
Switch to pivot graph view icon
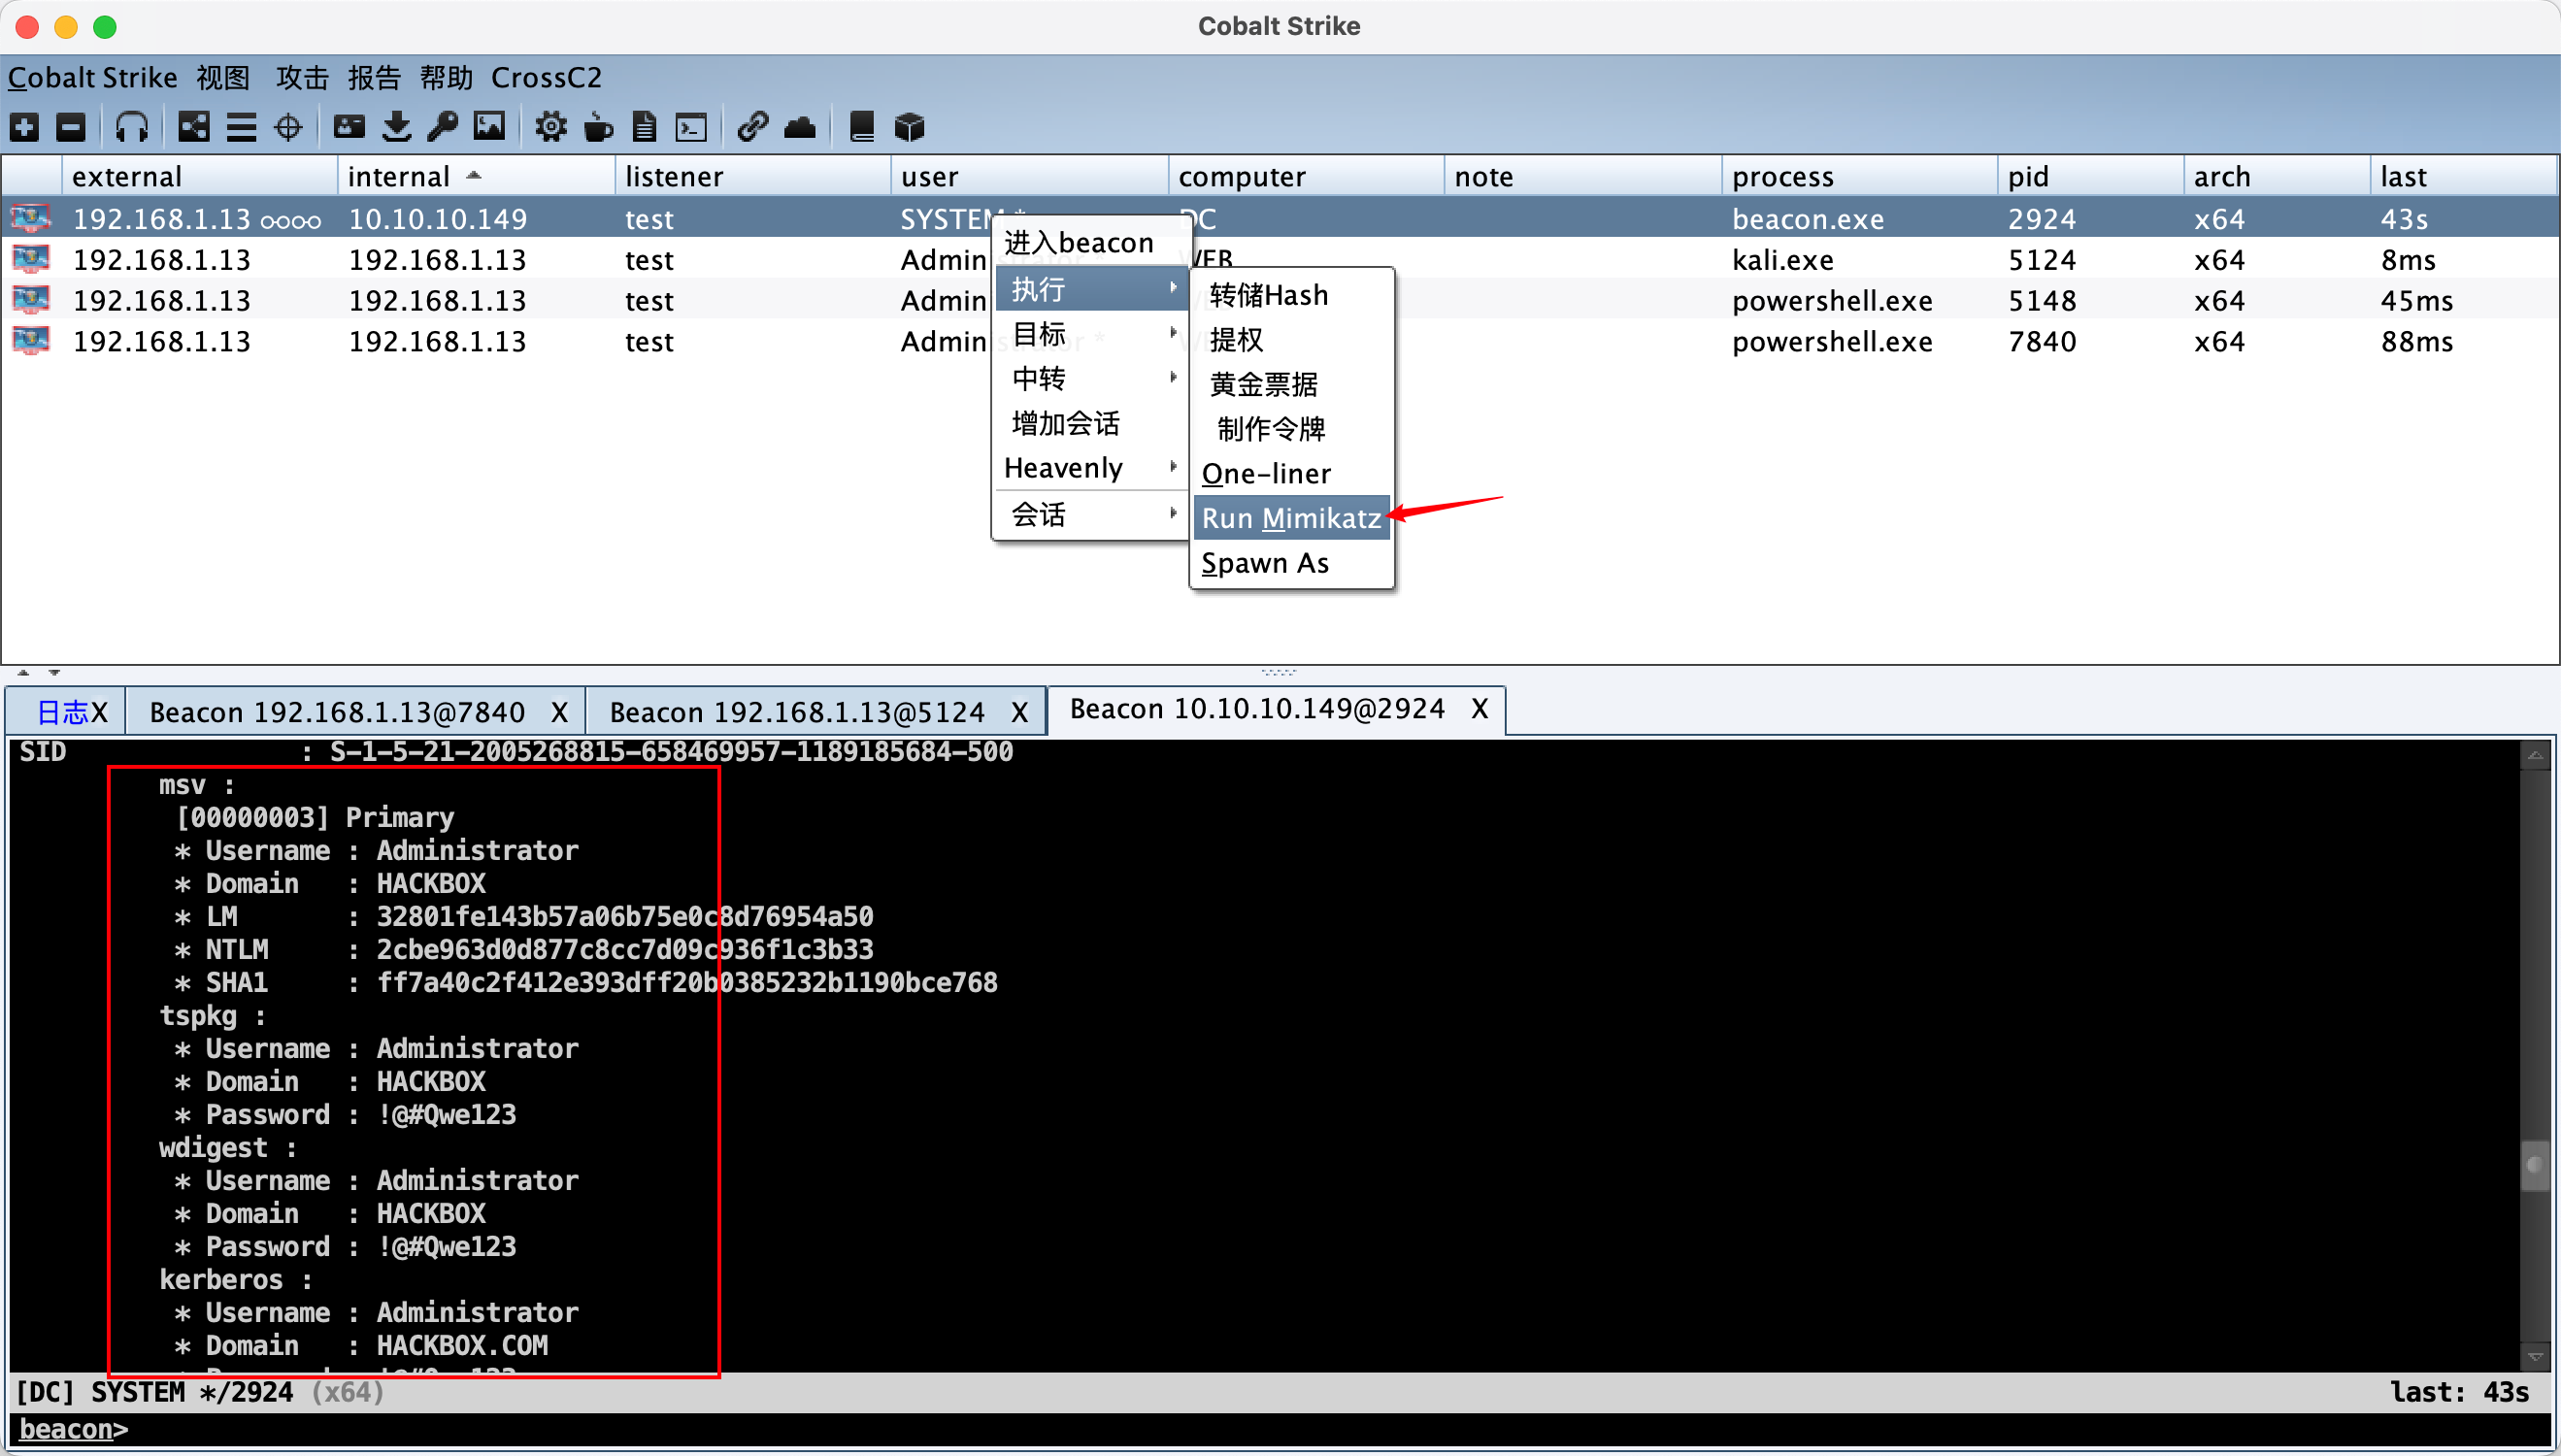pos(194,127)
